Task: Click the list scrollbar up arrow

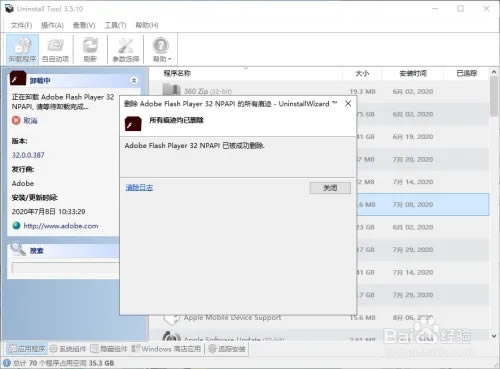Action: 494,72
